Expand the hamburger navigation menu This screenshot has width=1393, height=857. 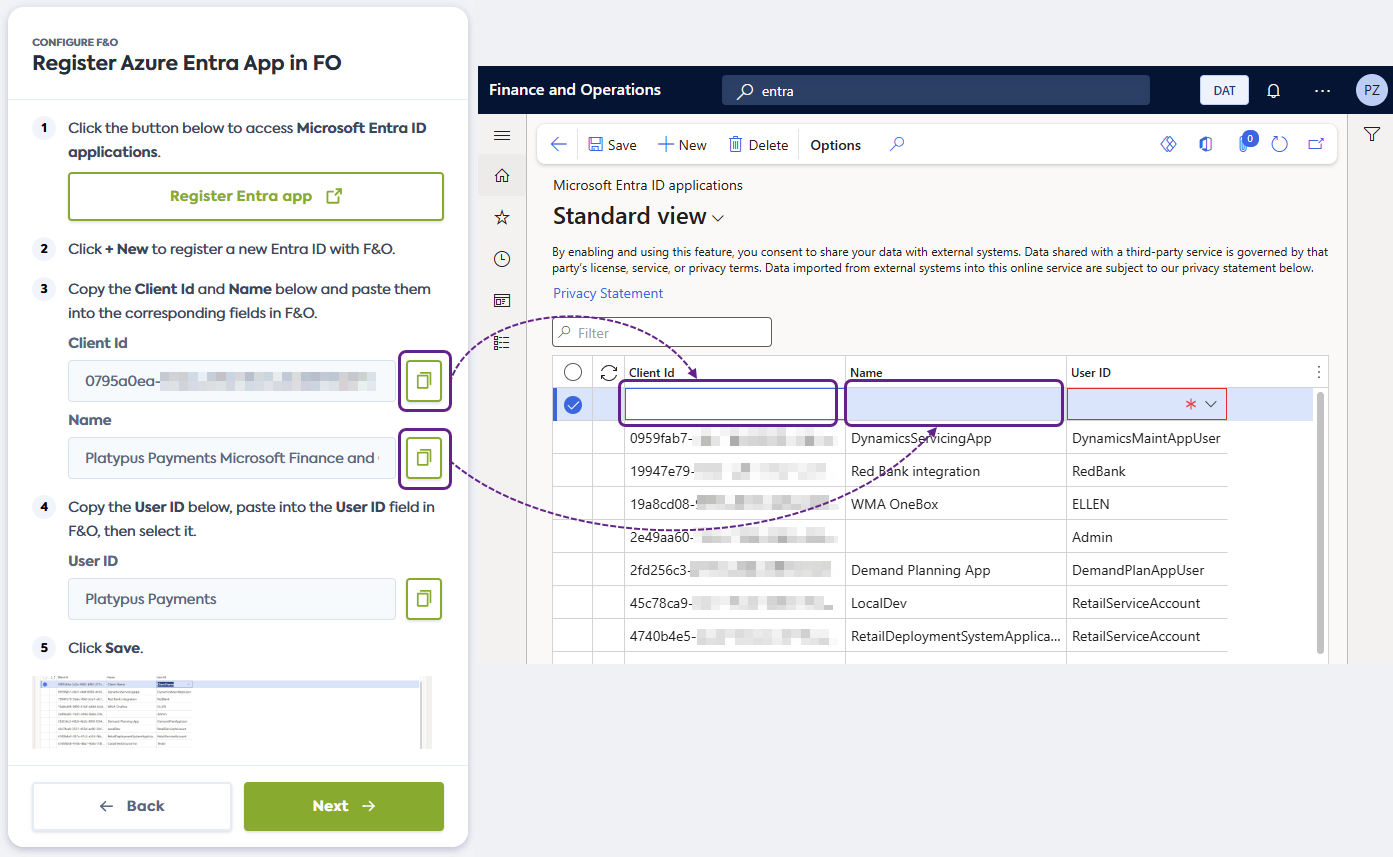tap(502, 136)
